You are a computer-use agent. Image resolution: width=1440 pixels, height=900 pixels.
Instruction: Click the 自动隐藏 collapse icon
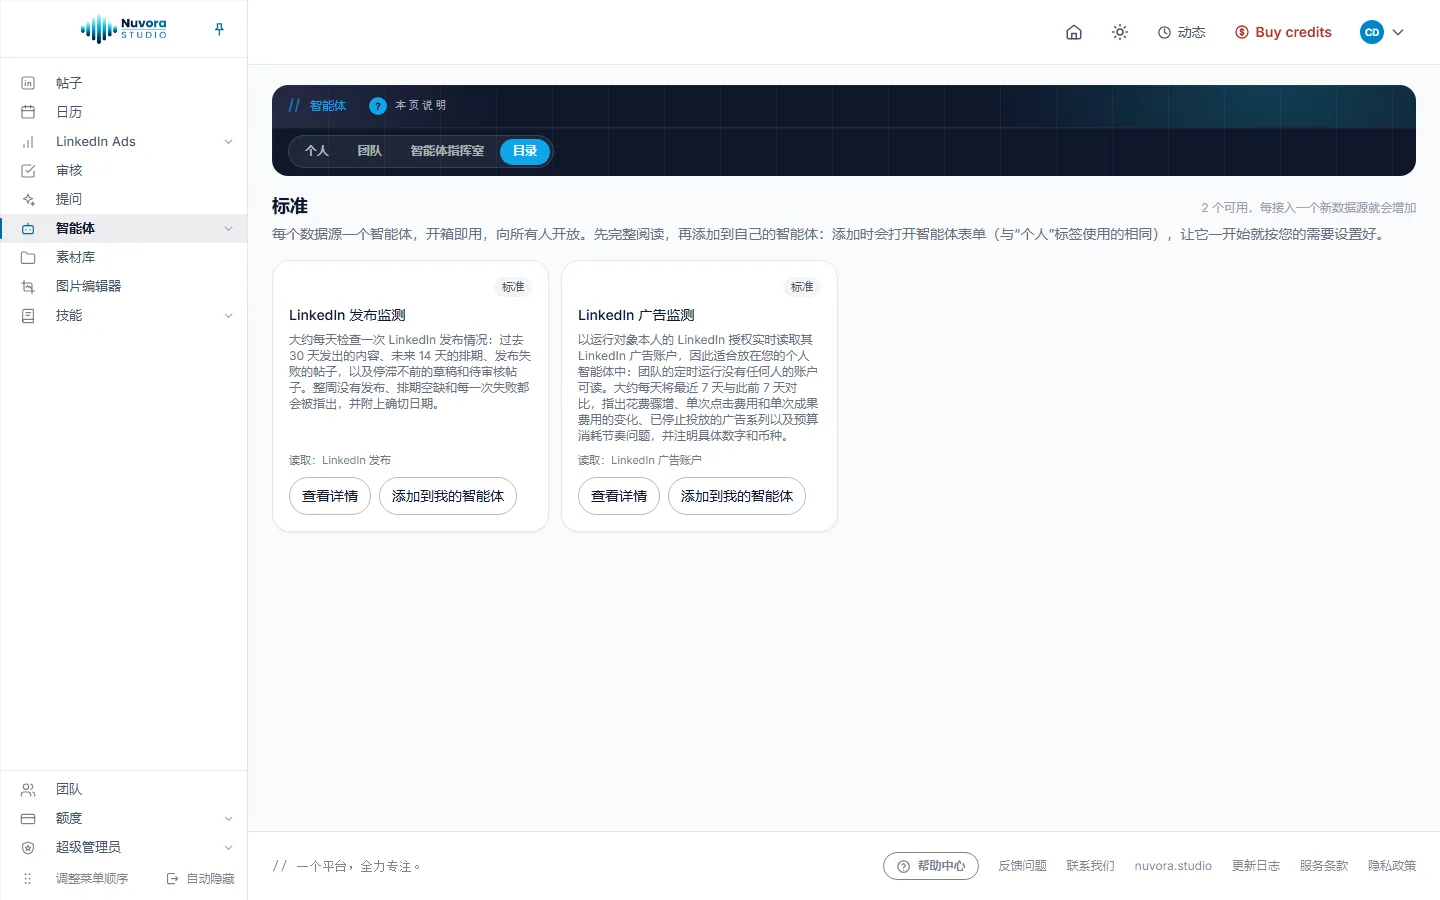pos(172,878)
